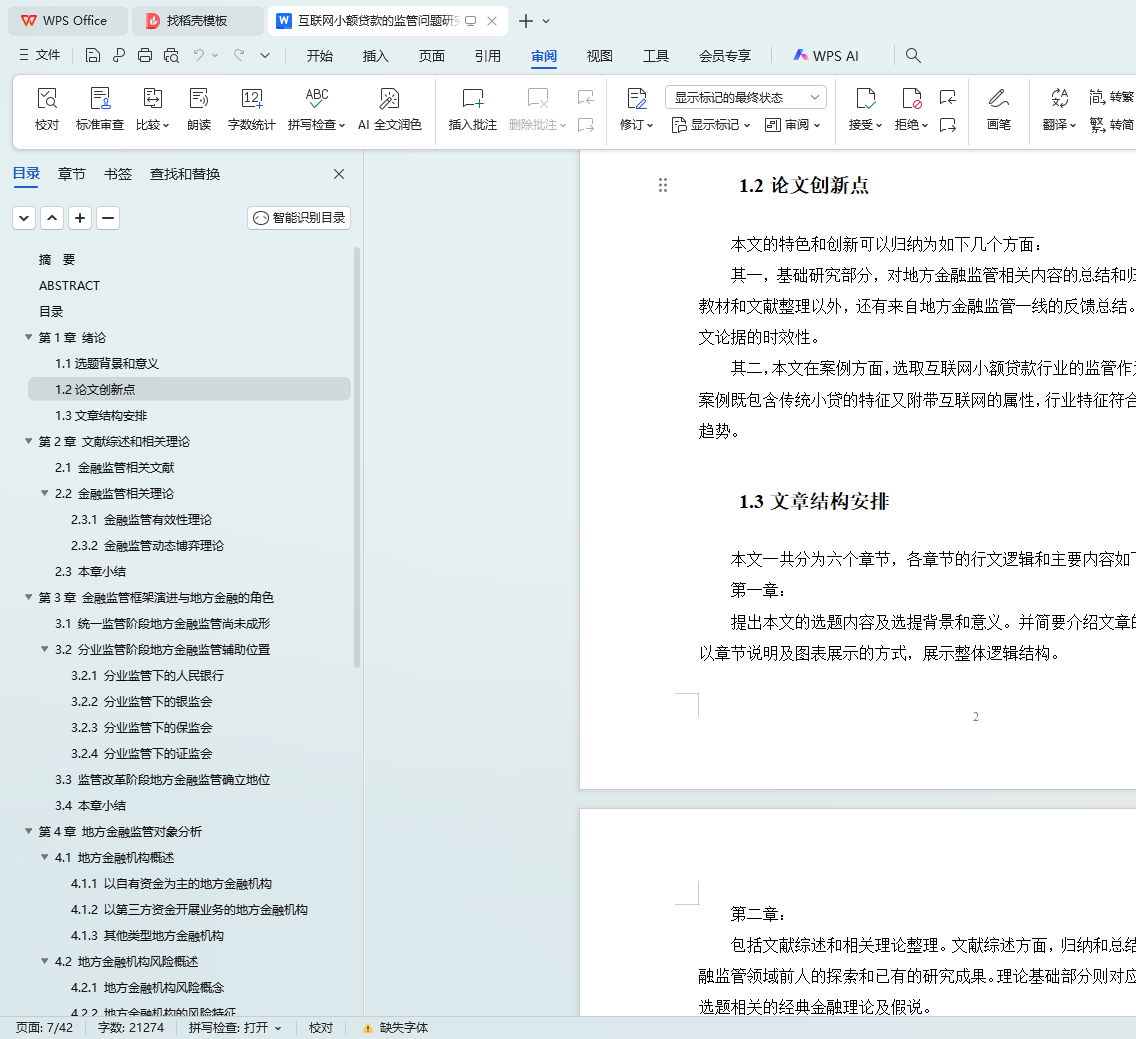Collapse 第3章 outline node

tap(28, 597)
